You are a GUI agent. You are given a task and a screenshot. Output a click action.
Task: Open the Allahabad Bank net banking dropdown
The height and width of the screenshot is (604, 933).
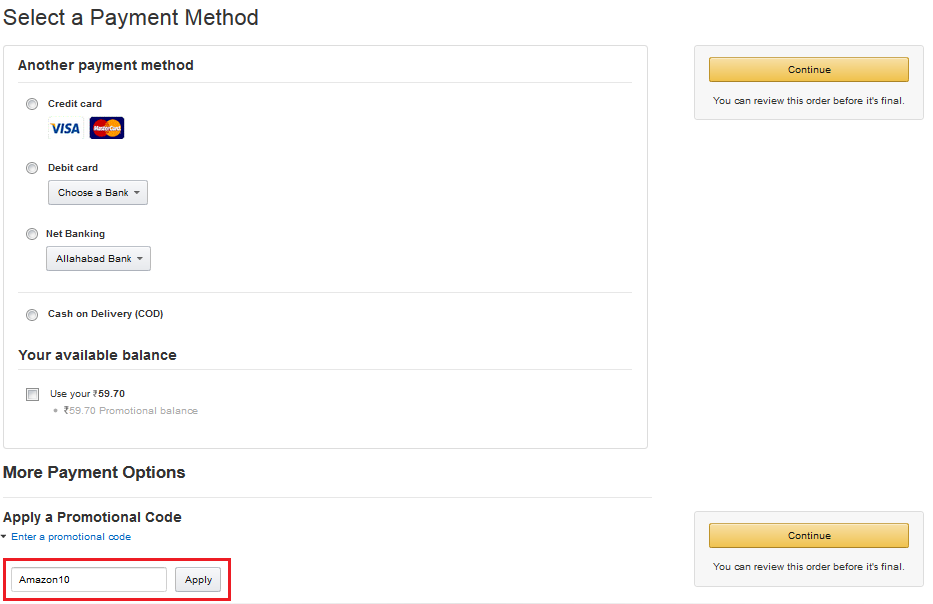tap(98, 258)
